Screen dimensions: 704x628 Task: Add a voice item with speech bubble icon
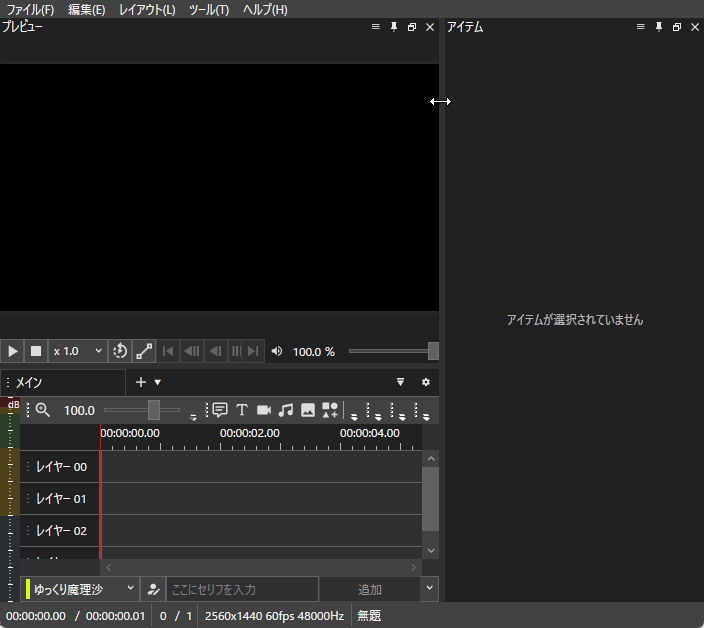[220, 410]
